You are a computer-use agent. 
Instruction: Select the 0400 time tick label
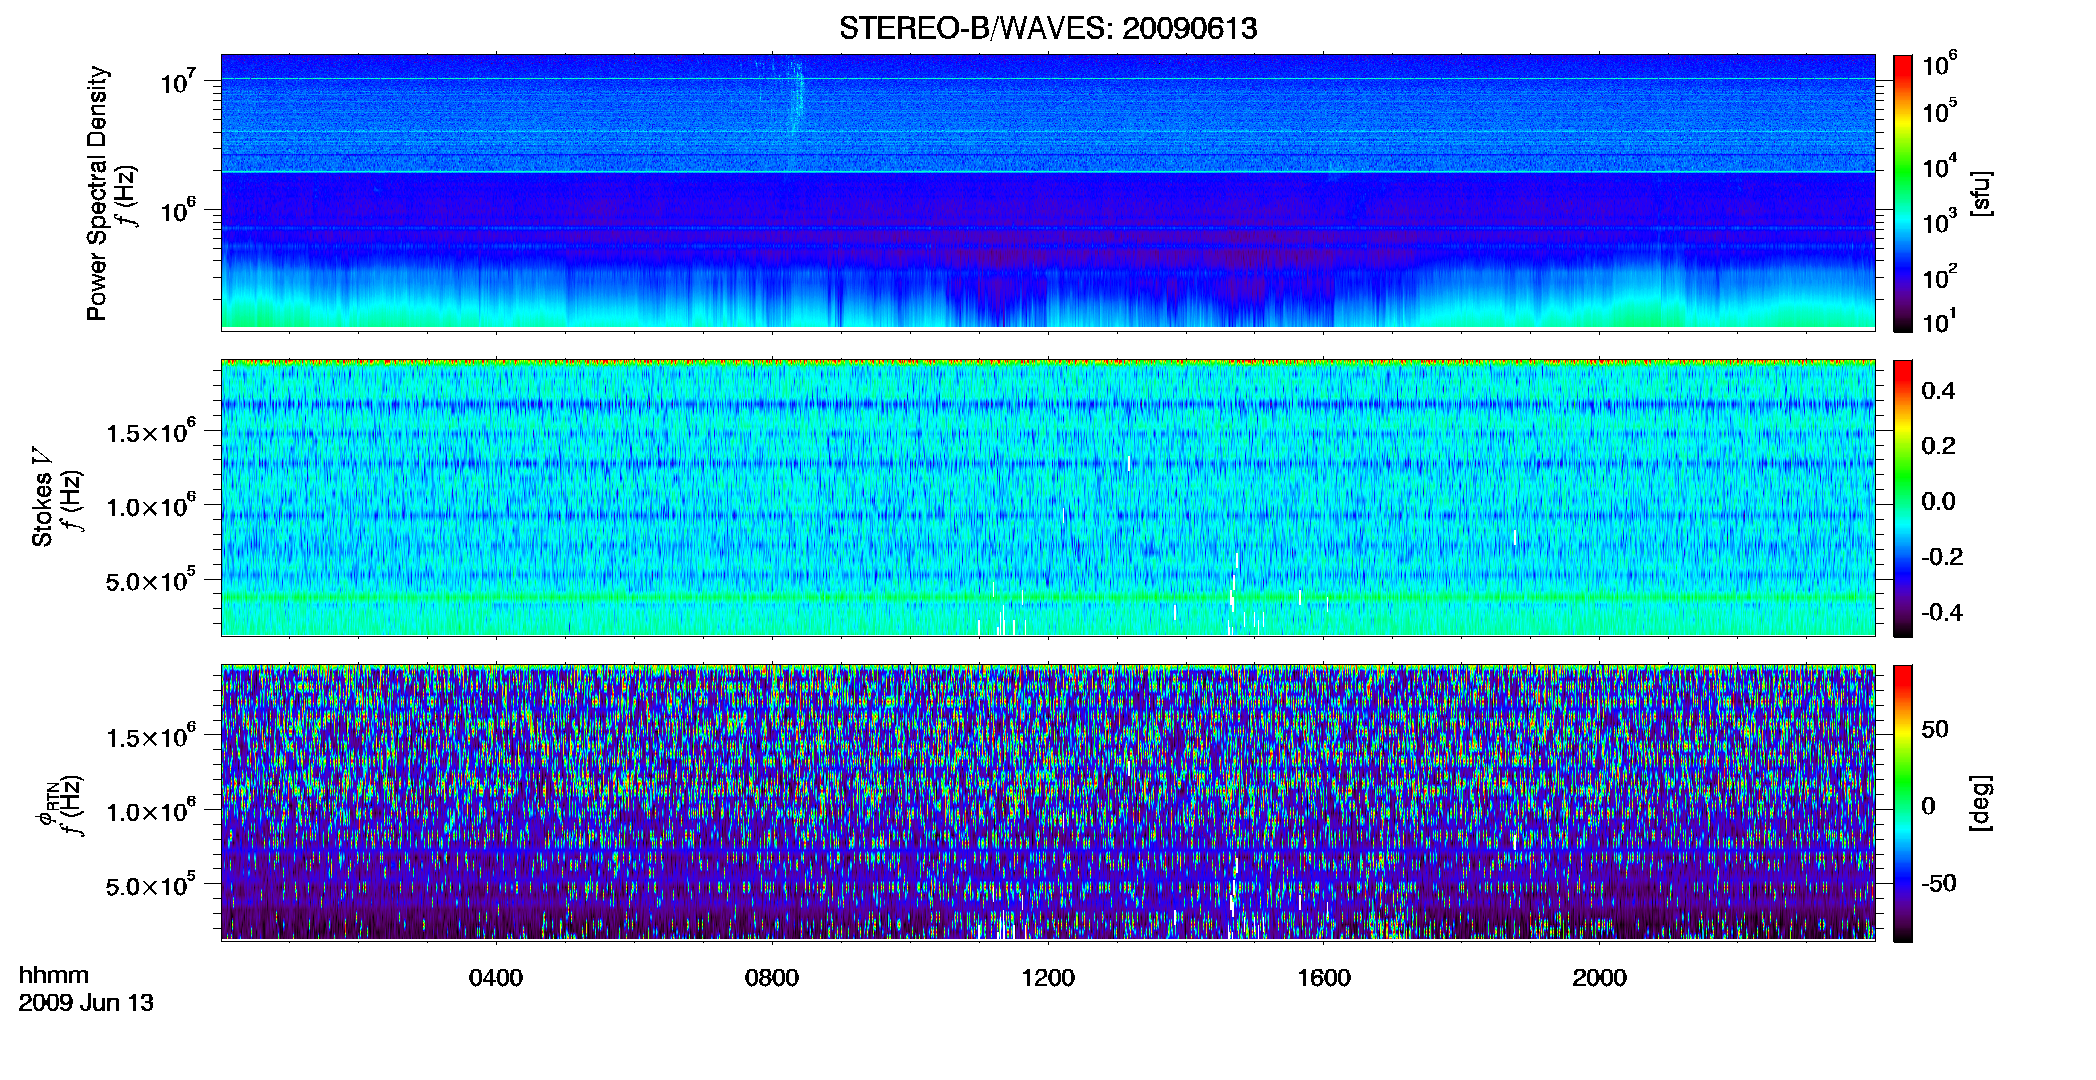pyautogui.click(x=496, y=978)
